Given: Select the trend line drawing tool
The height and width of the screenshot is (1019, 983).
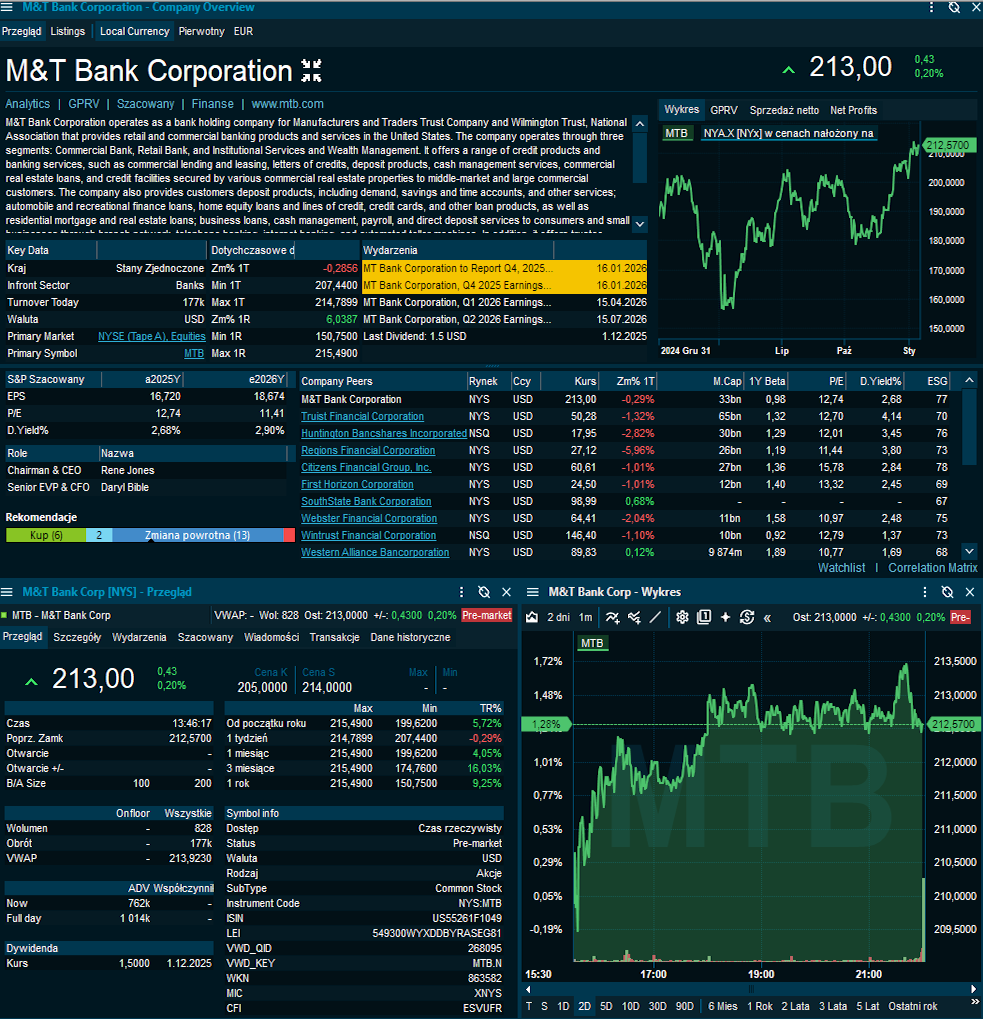Looking at the screenshot, I should coord(656,617).
